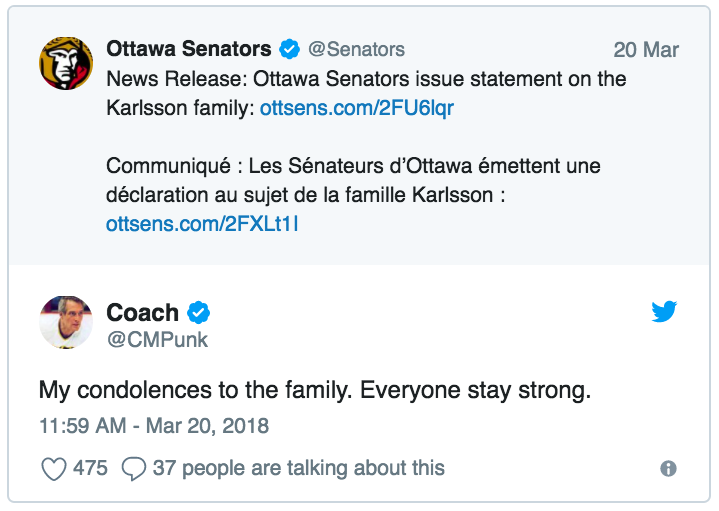Click the Ottawa Senators verified badge
Image resolution: width=719 pixels, height=511 pixels.
click(x=289, y=49)
